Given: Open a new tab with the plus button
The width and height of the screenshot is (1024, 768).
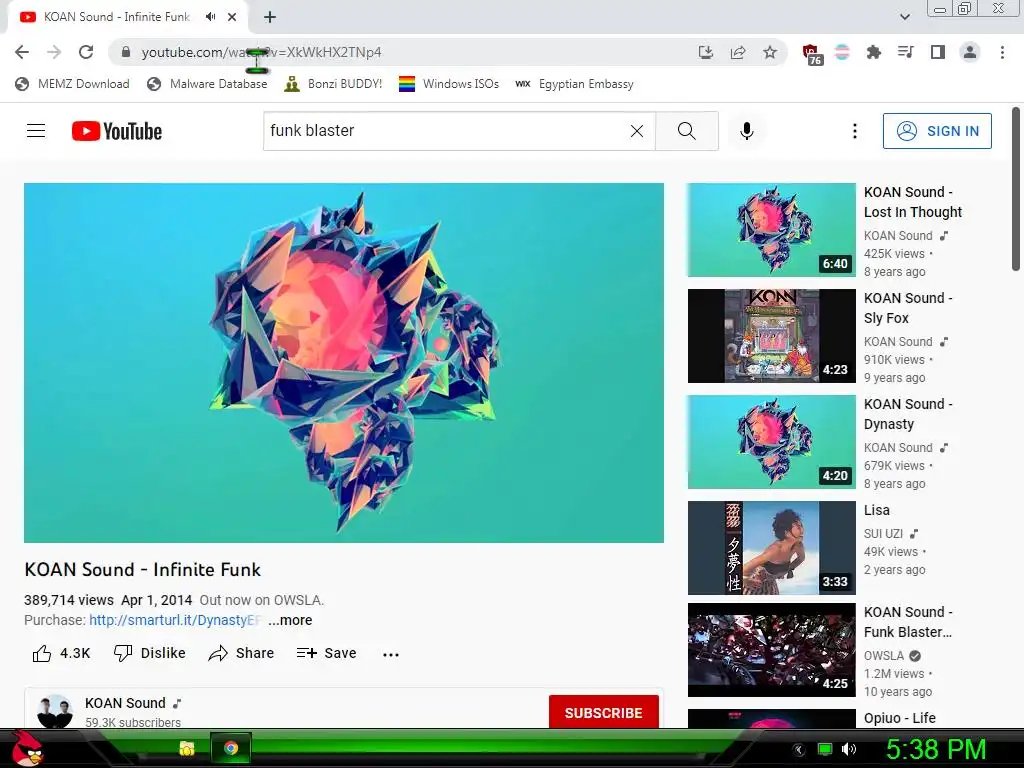Looking at the screenshot, I should pyautogui.click(x=270, y=17).
